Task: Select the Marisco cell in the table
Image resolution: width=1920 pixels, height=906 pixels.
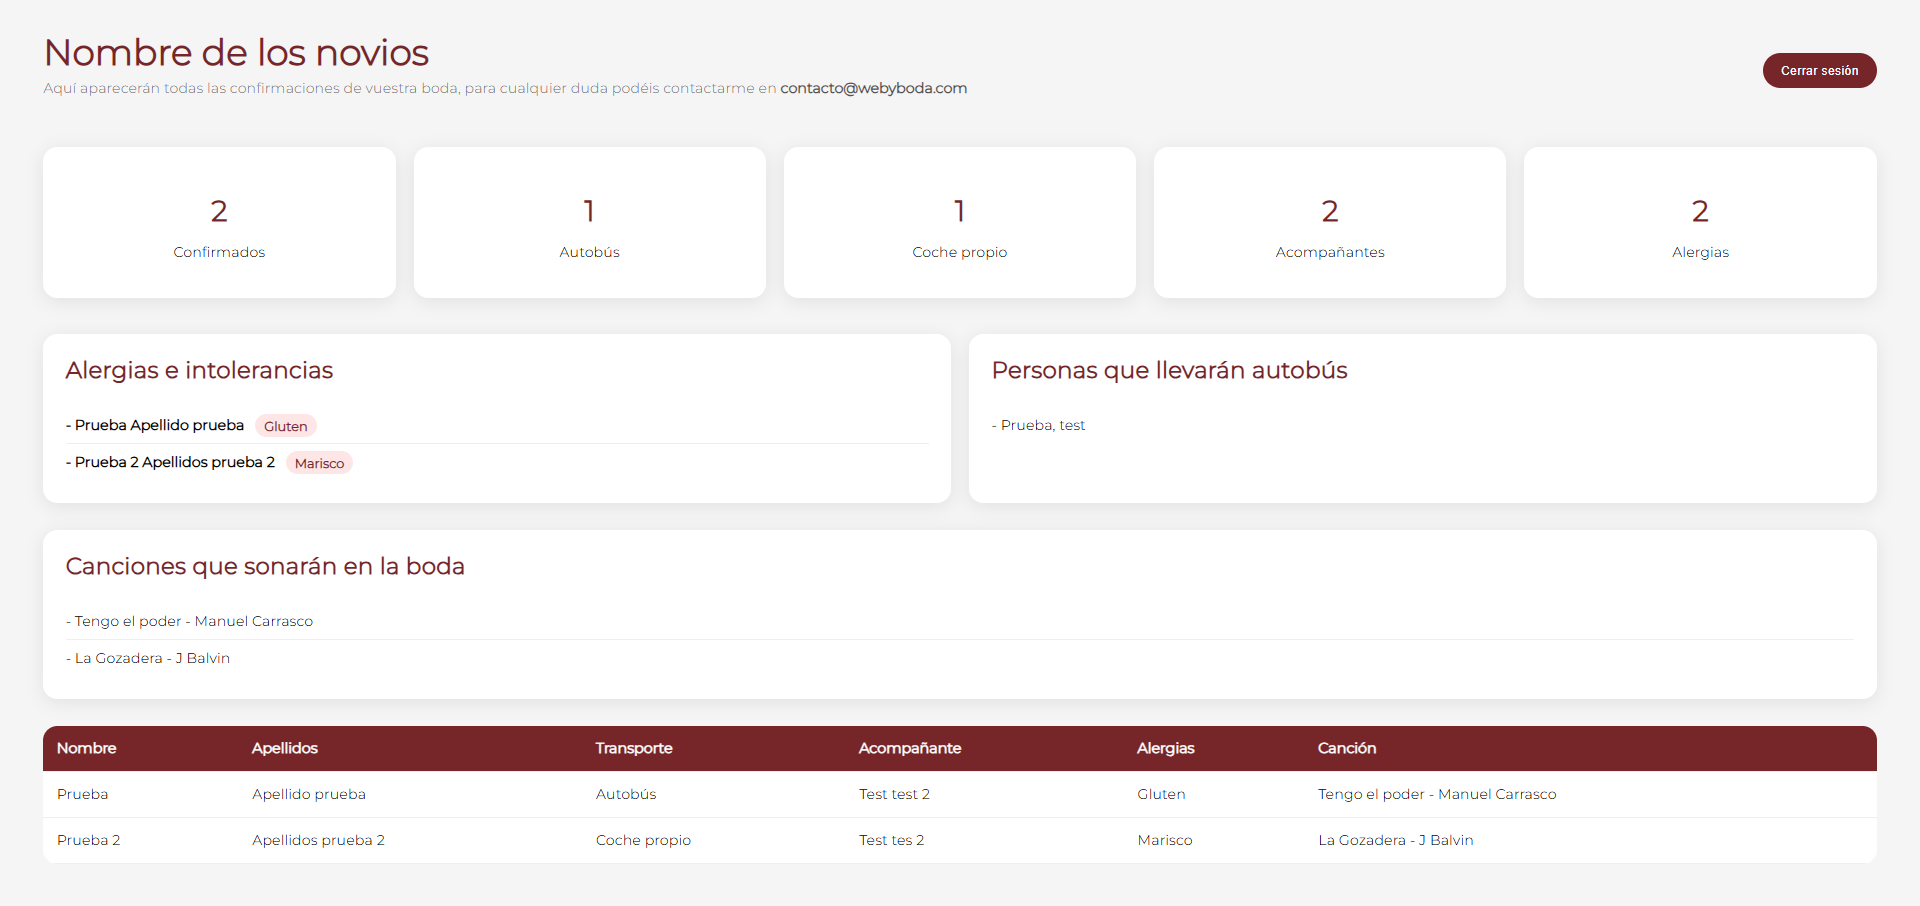Action: coord(1165,840)
